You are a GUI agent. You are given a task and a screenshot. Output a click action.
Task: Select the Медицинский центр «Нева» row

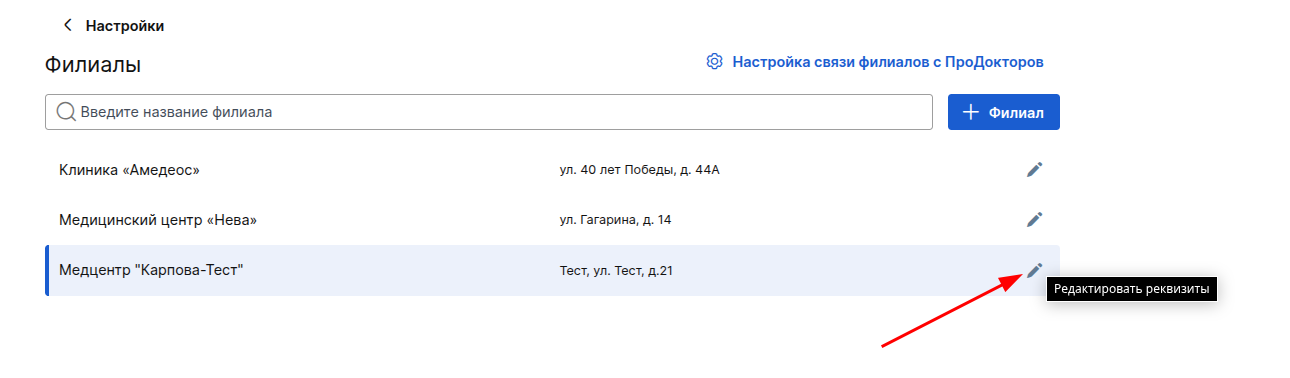[x=552, y=219]
